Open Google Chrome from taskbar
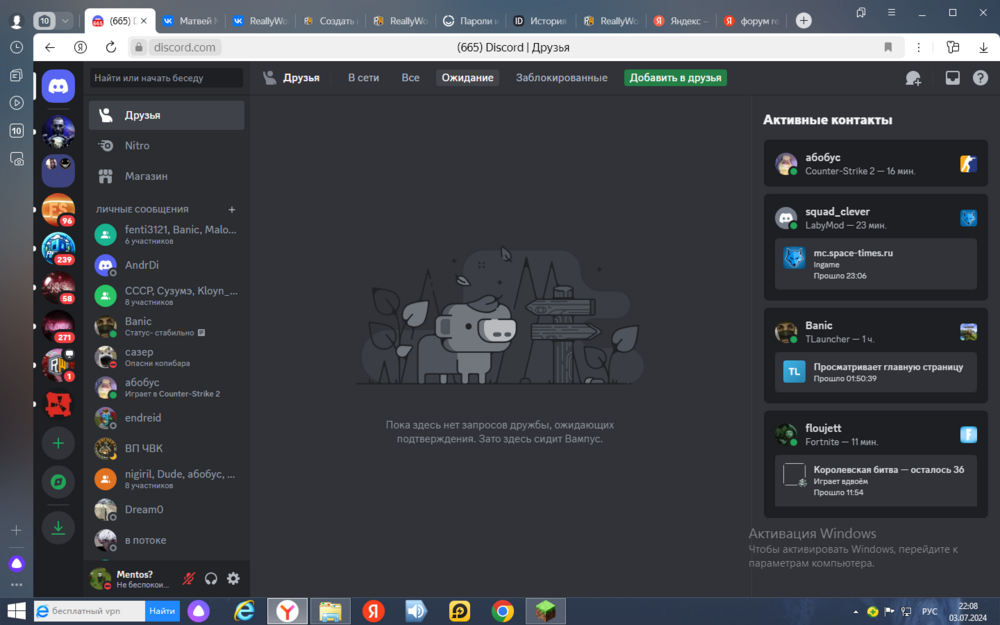Screen dimensions: 1000x625 [503, 611]
